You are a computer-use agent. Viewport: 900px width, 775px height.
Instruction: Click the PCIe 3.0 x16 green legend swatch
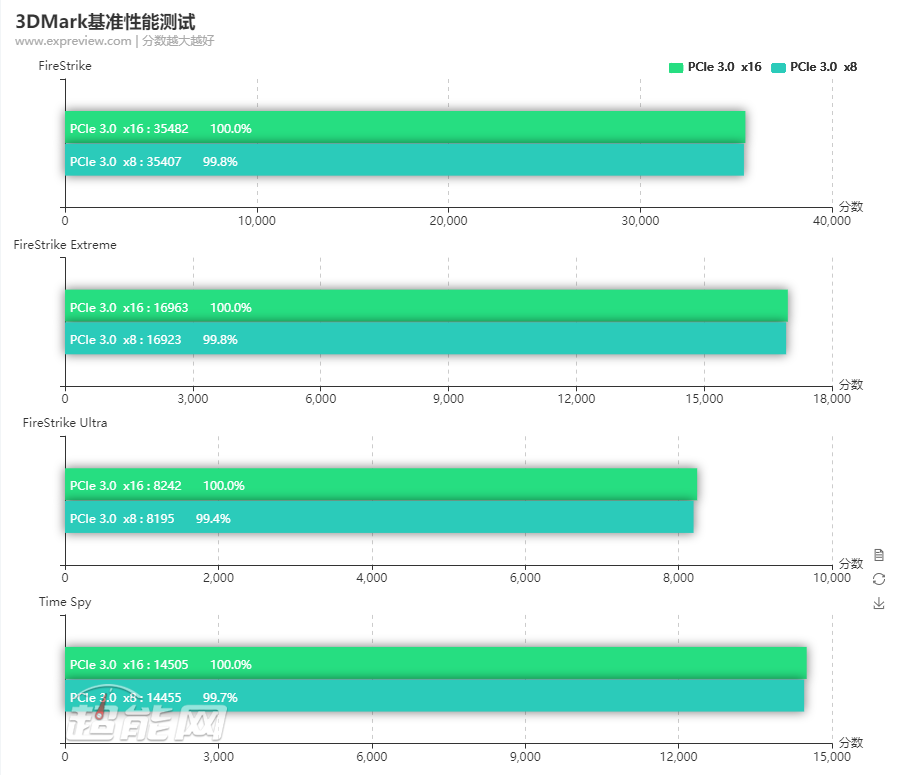point(676,68)
